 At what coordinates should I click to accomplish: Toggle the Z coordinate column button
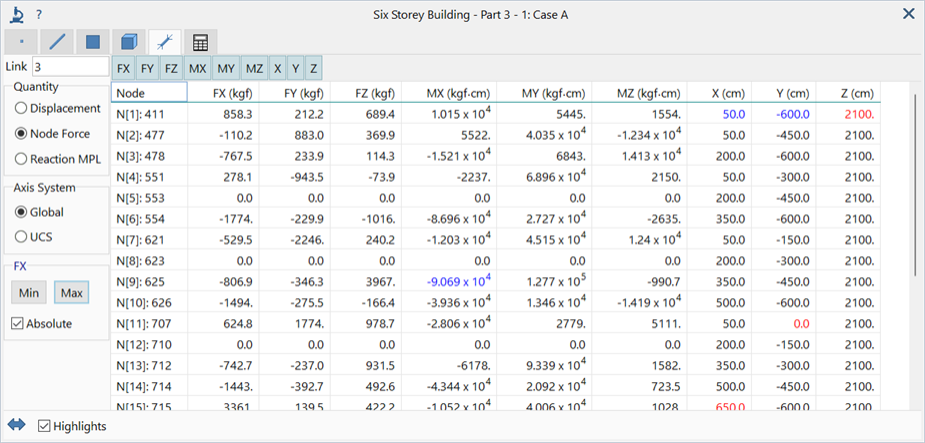[x=313, y=68]
